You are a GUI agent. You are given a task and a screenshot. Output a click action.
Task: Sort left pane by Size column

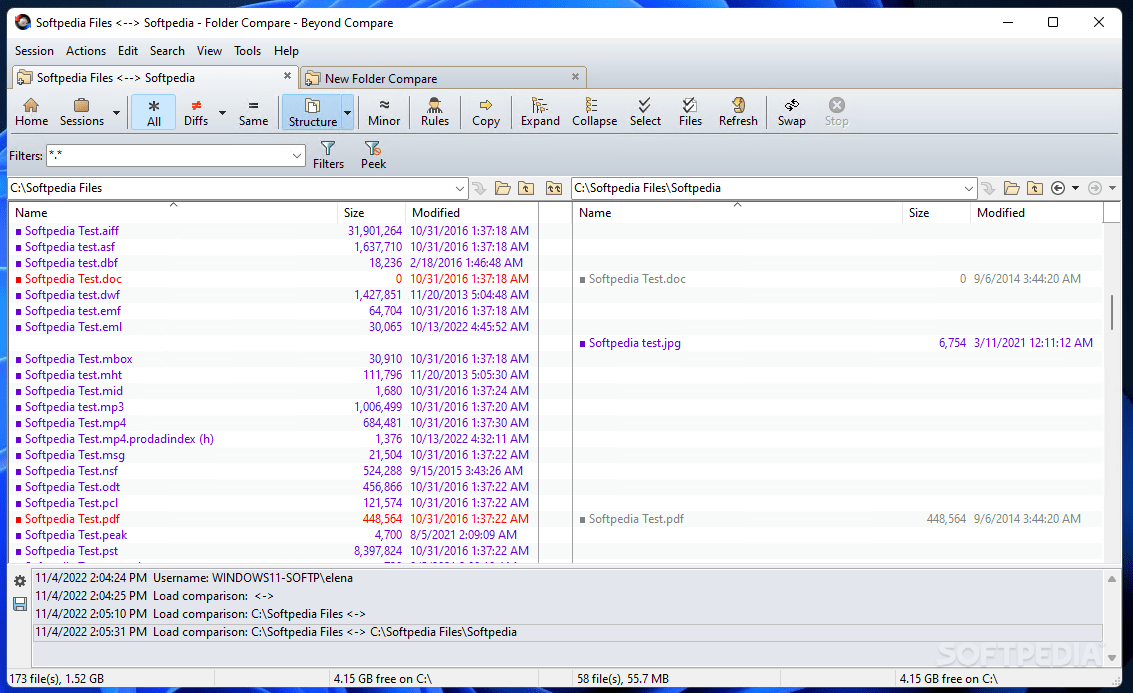(371, 212)
